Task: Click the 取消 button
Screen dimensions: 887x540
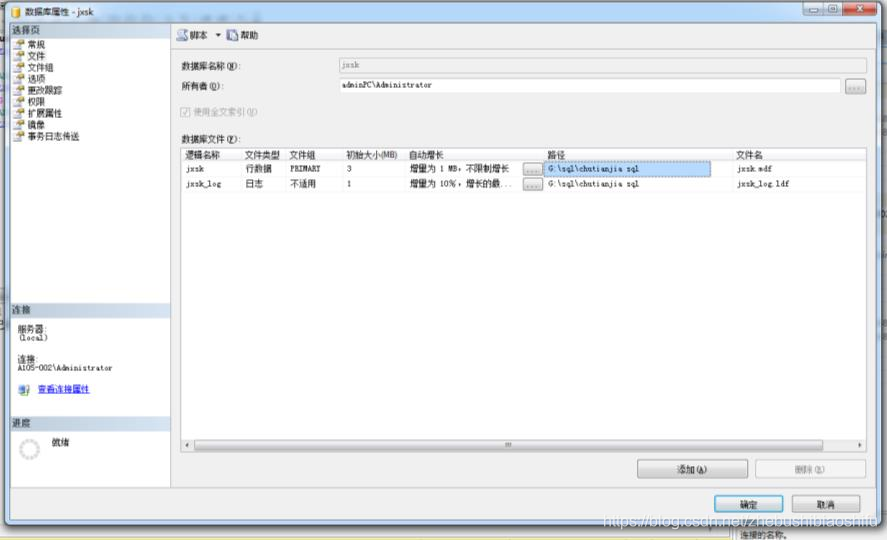Action: point(826,504)
